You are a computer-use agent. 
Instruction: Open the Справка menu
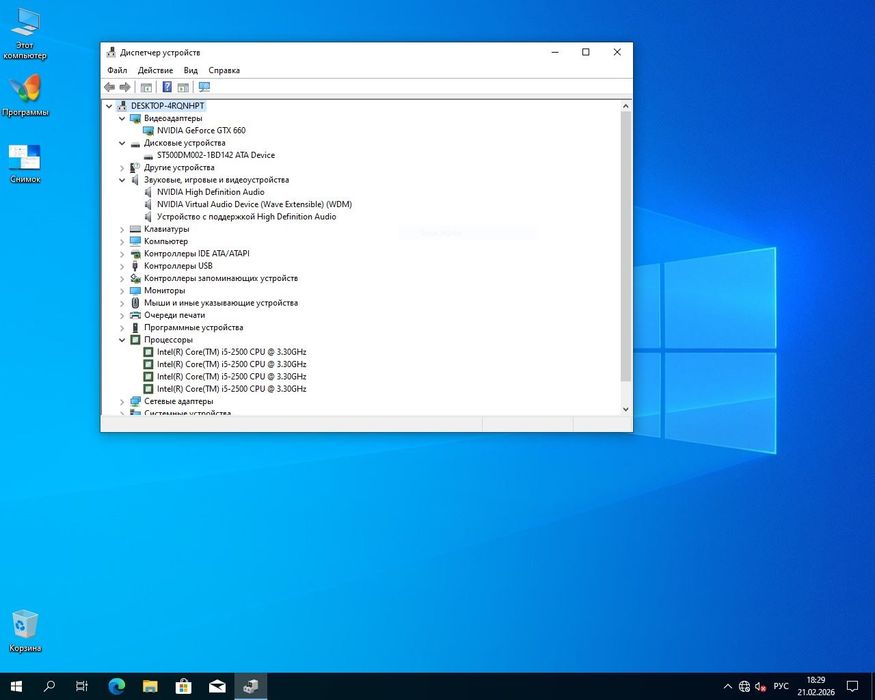click(224, 70)
